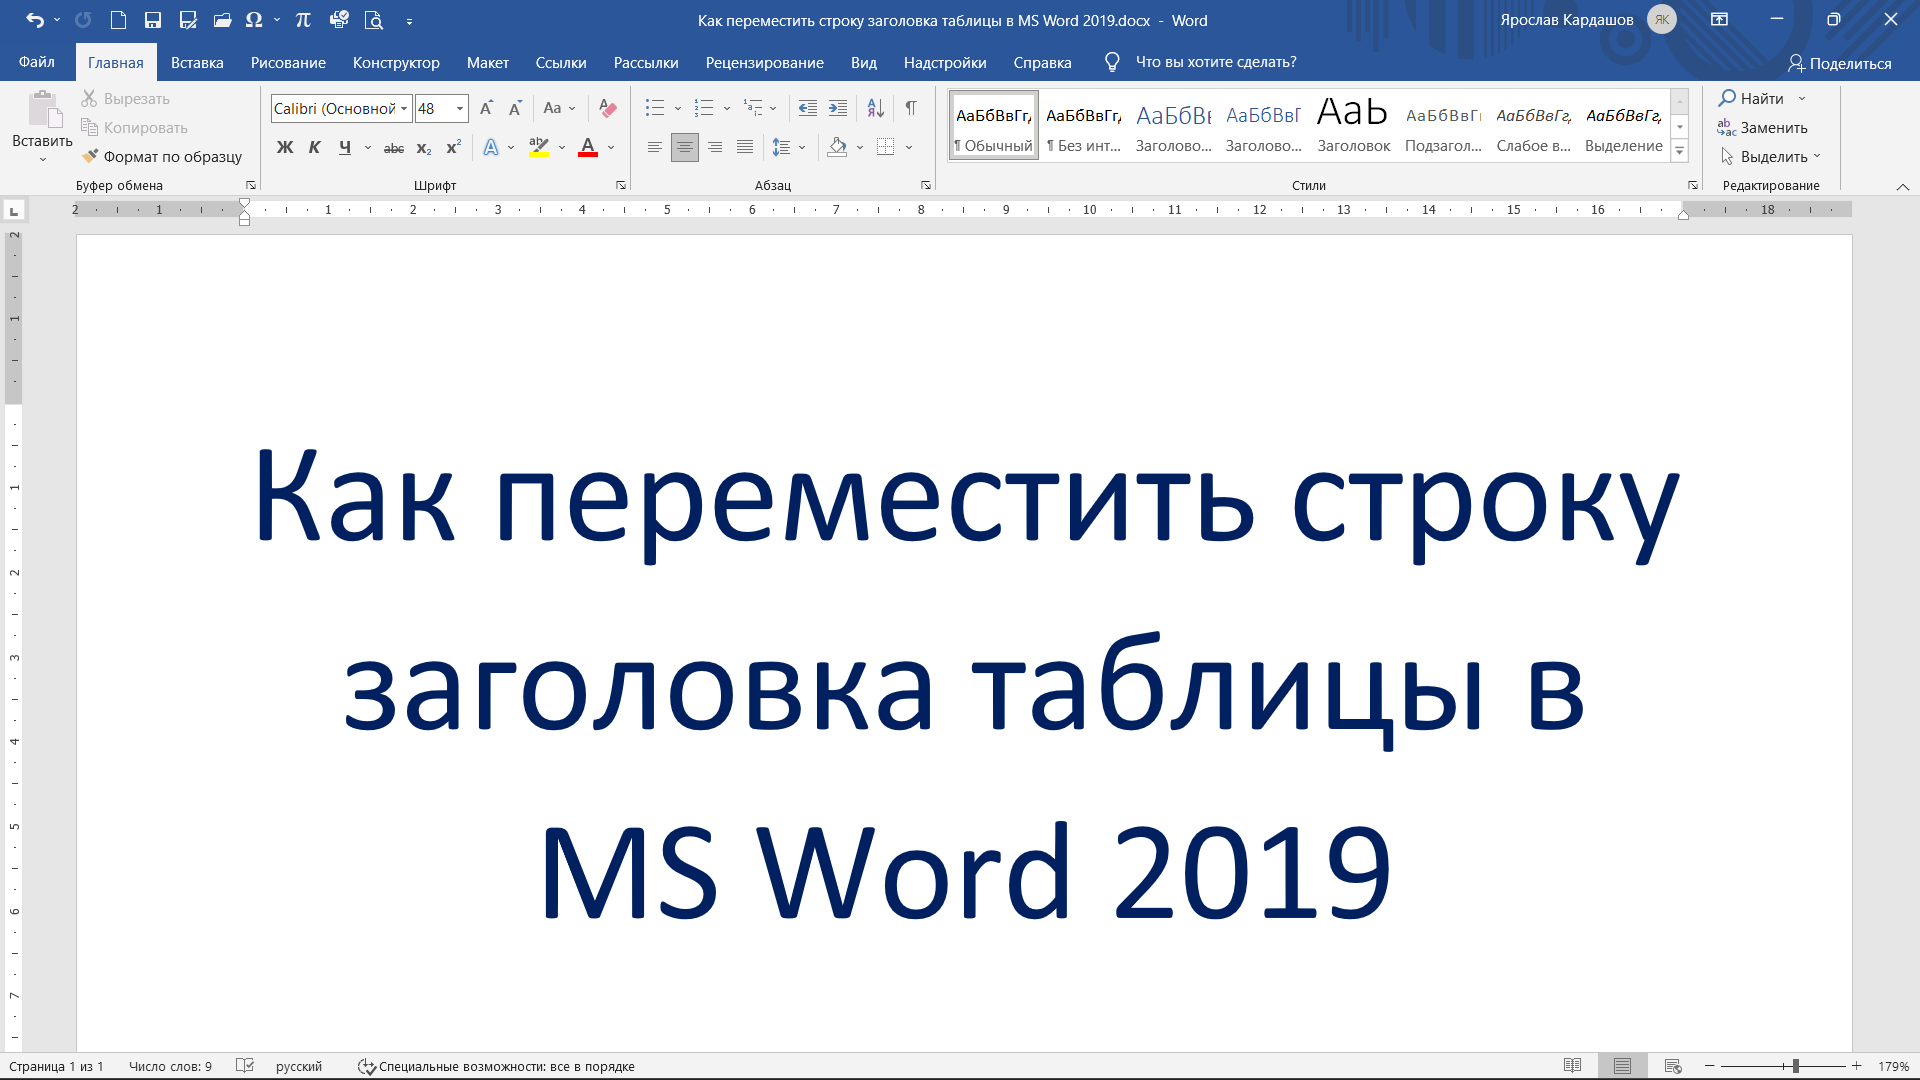This screenshot has height=1080, width=1920.
Task: Open Шрифт dialog launcher
Action: tap(621, 185)
